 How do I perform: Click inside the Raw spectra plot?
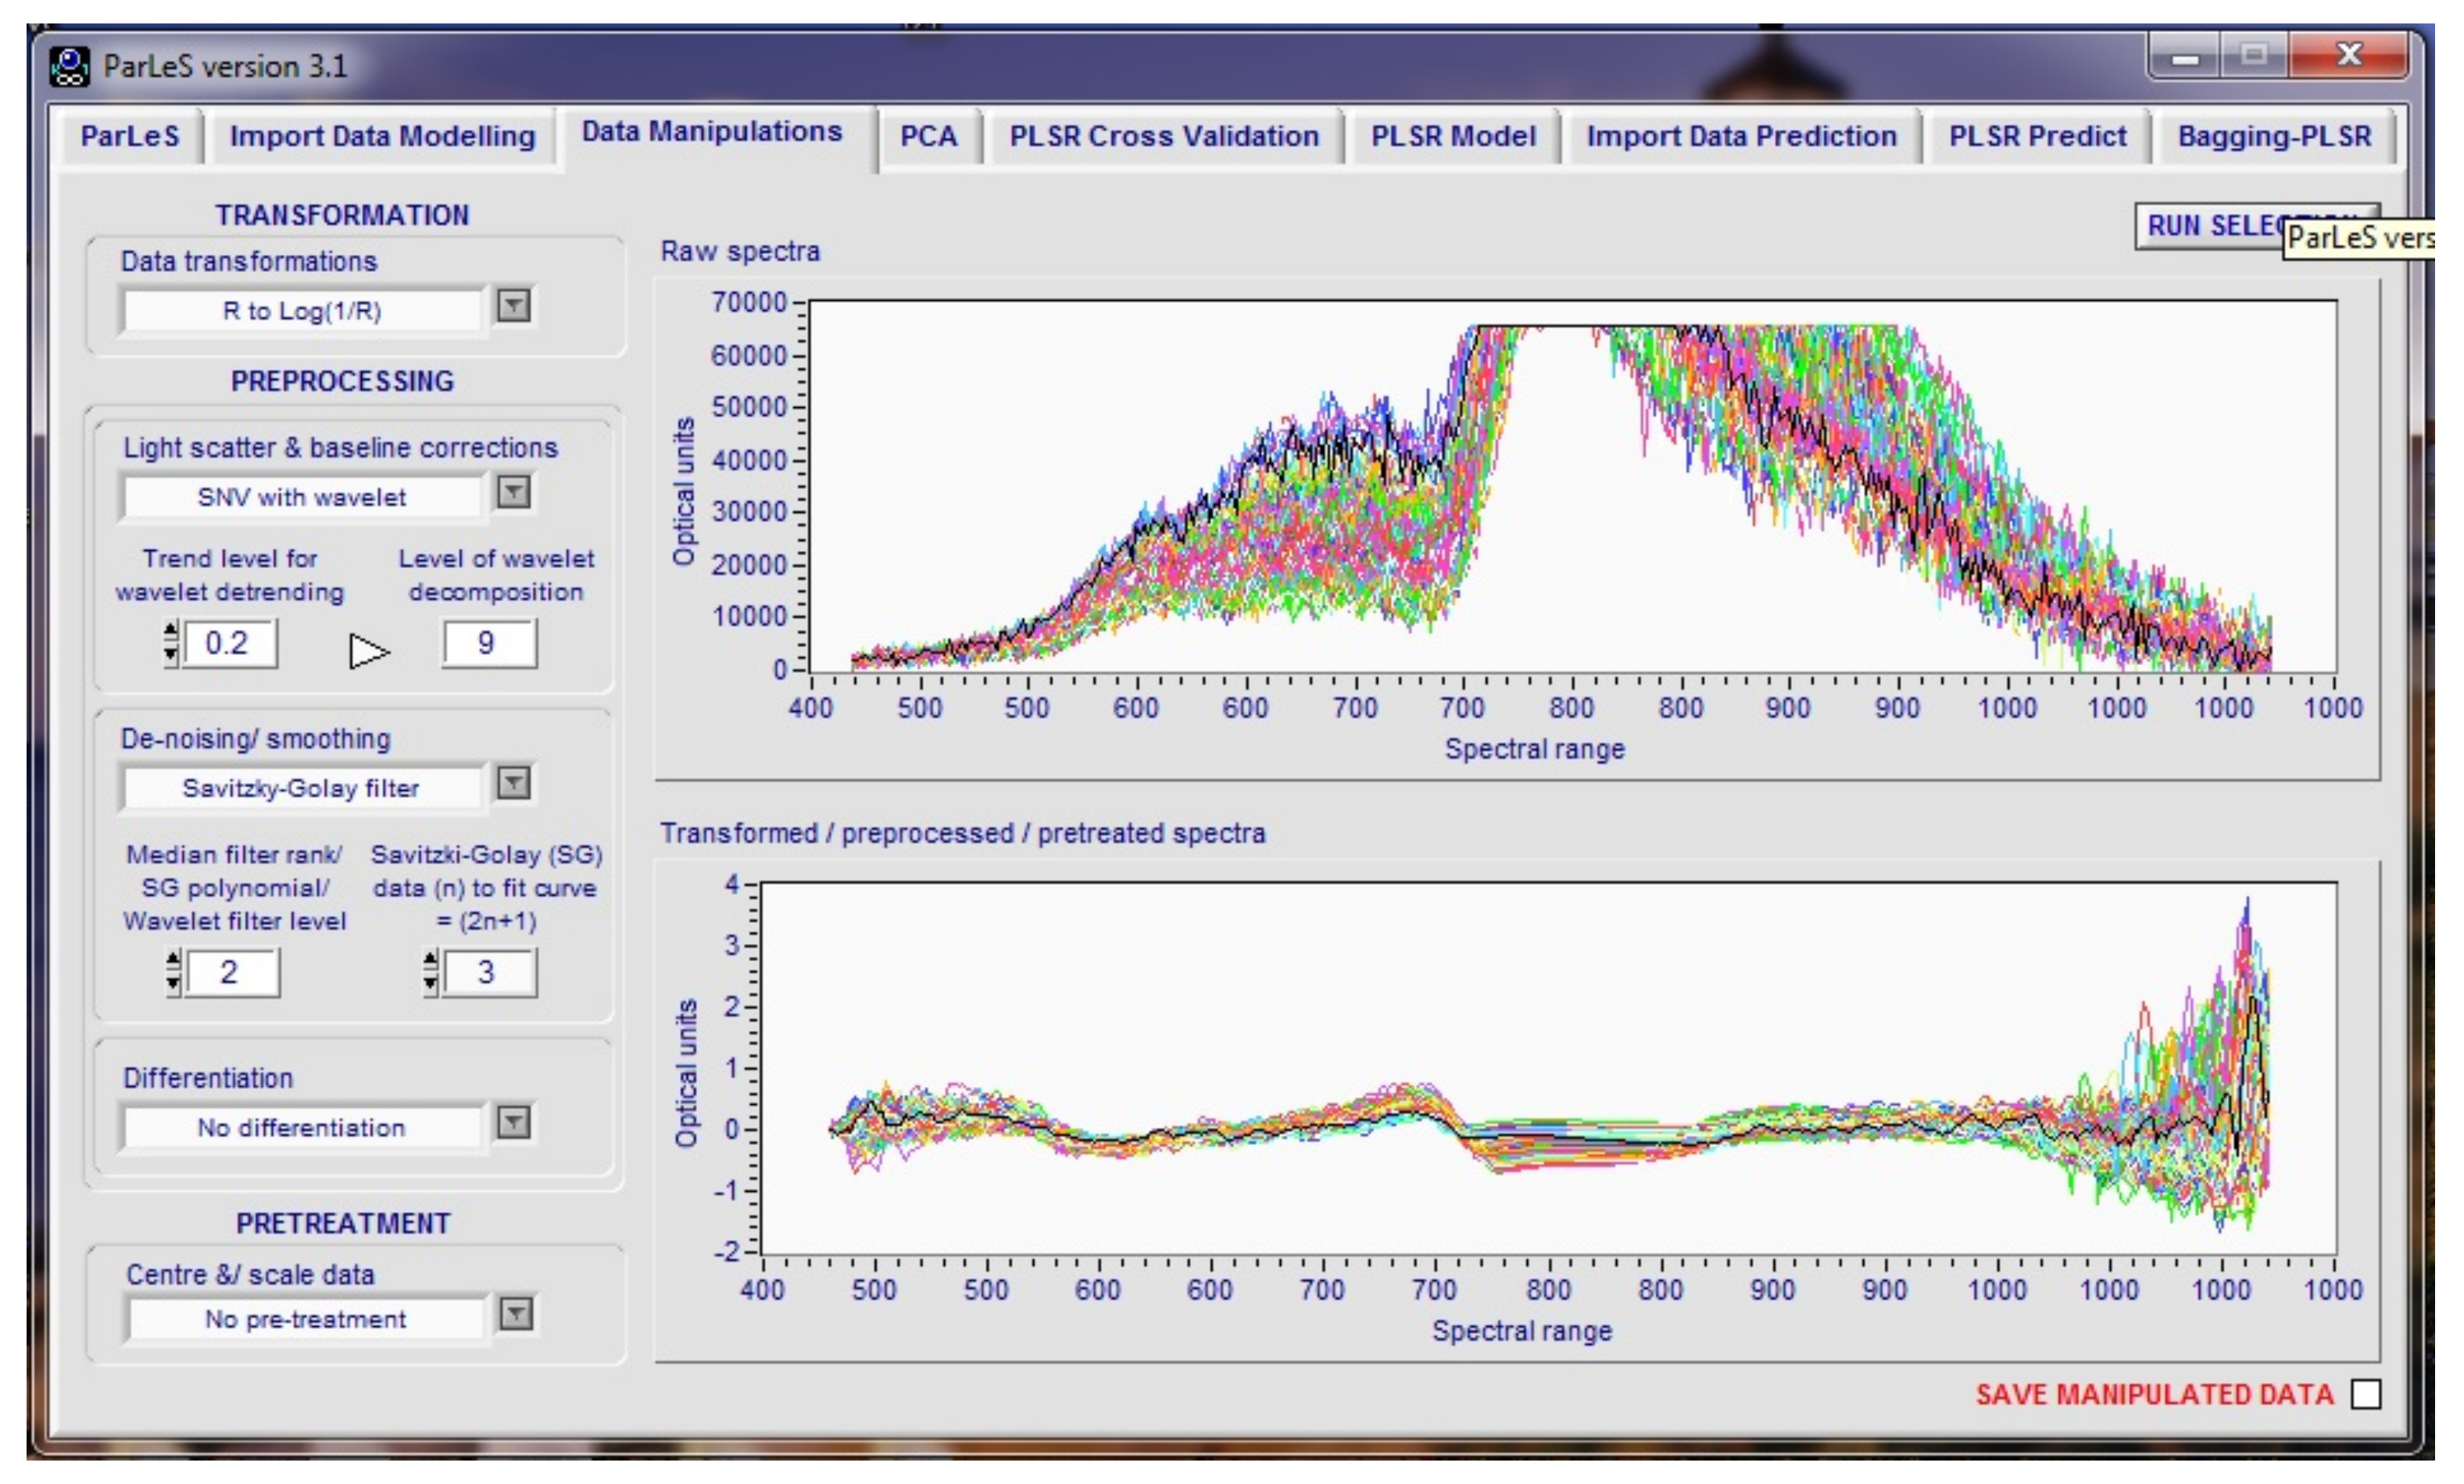pyautogui.click(x=1572, y=486)
